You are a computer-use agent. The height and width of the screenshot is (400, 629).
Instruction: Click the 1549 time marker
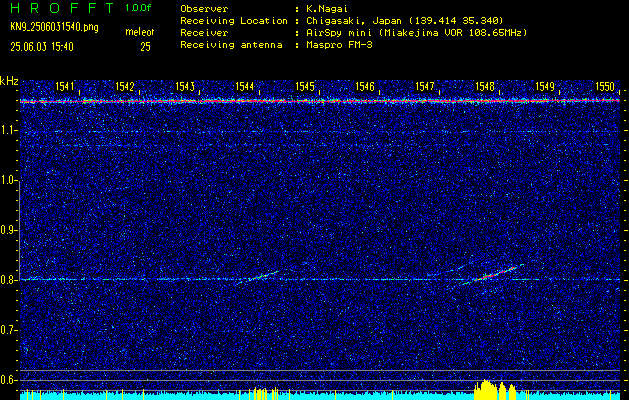pyautogui.click(x=545, y=86)
